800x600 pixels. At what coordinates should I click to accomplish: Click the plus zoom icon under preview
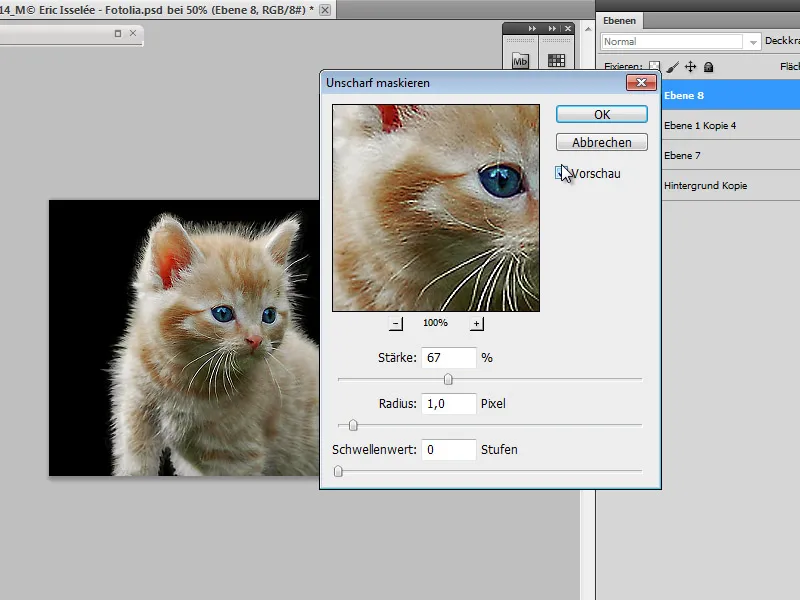tap(477, 323)
